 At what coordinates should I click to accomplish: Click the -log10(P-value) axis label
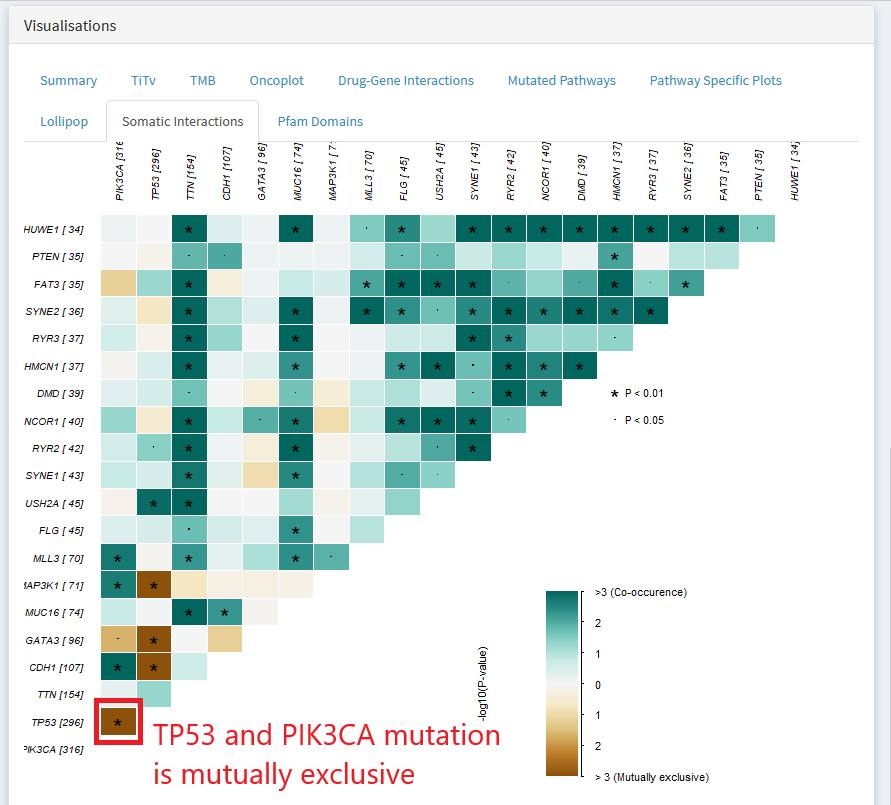[482, 684]
